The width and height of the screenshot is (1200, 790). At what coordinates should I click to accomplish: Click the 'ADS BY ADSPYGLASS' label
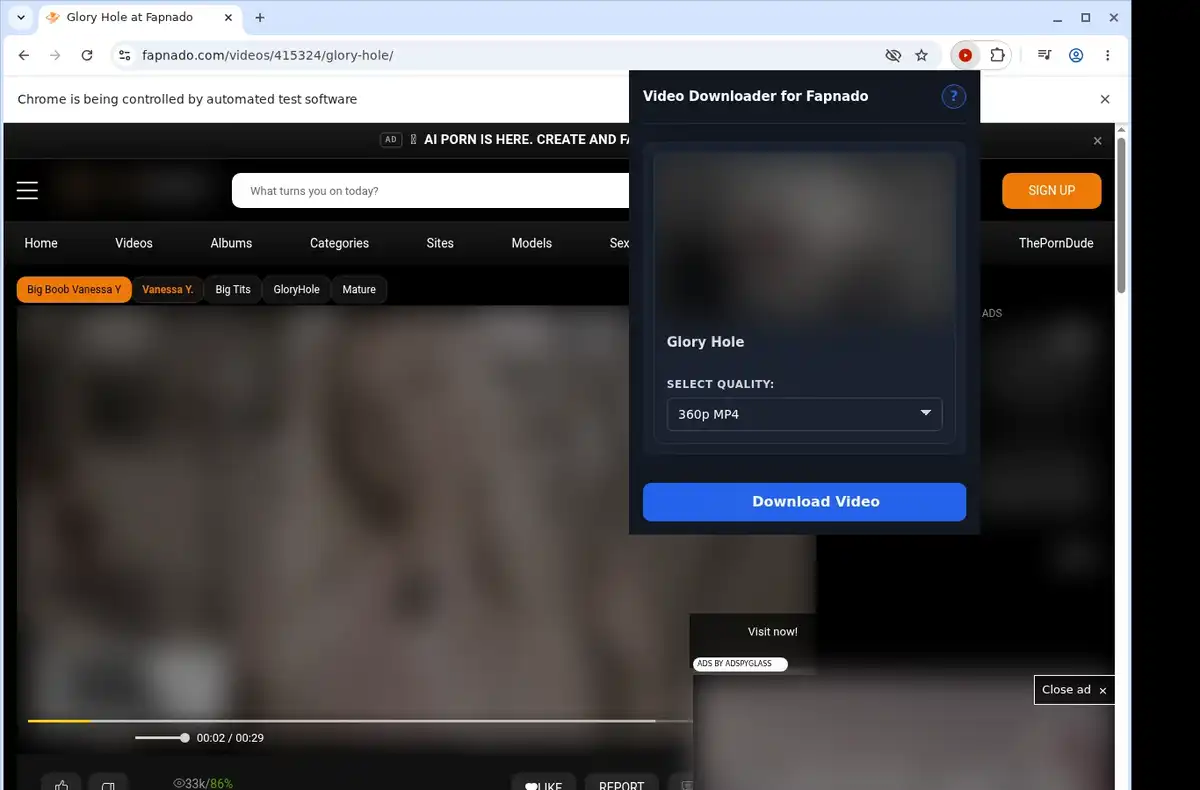740,664
